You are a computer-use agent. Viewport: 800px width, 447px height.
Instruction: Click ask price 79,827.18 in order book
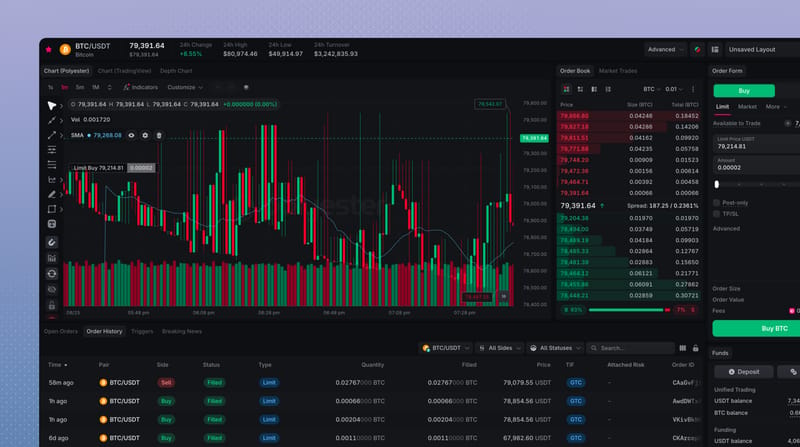[574, 127]
